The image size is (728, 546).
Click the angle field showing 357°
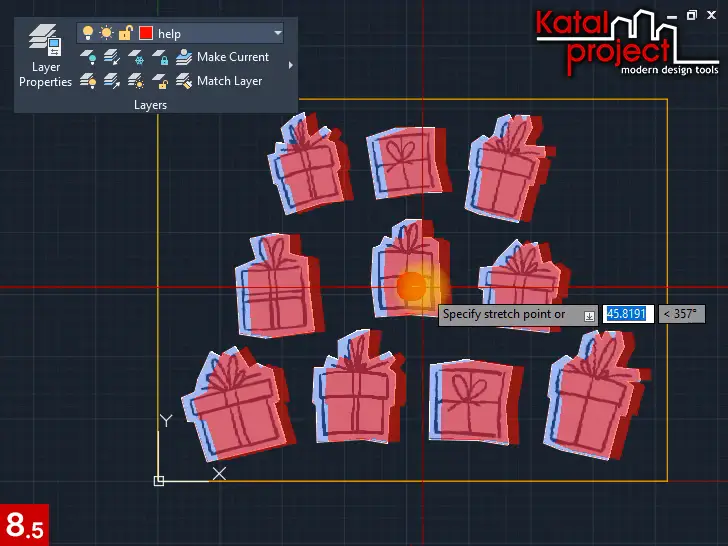click(681, 314)
